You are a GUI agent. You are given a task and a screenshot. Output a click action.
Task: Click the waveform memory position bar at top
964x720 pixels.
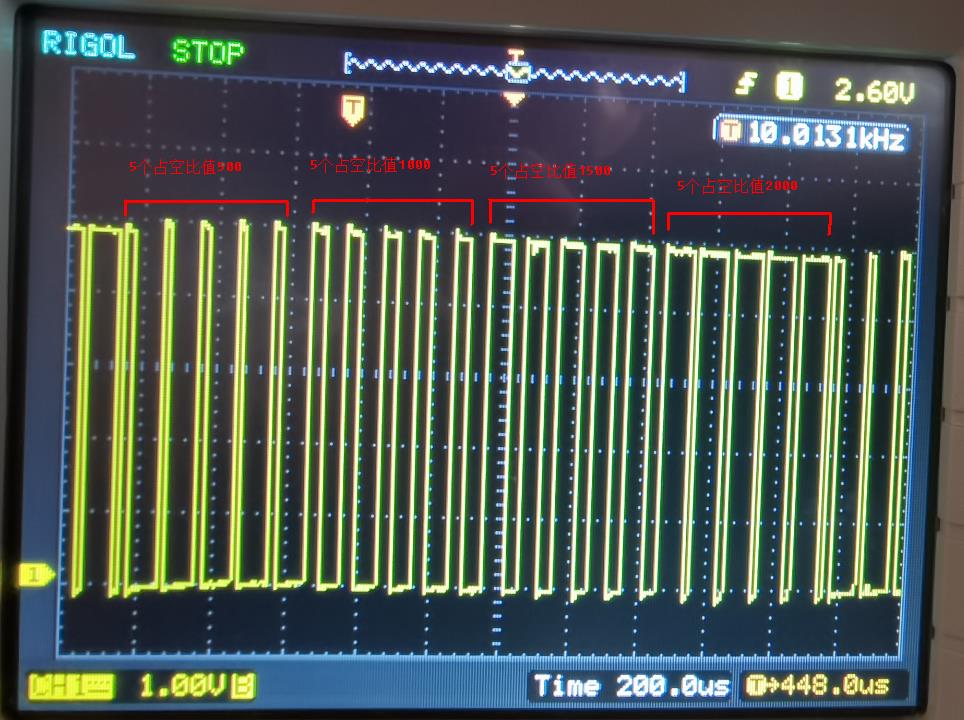coord(515,74)
